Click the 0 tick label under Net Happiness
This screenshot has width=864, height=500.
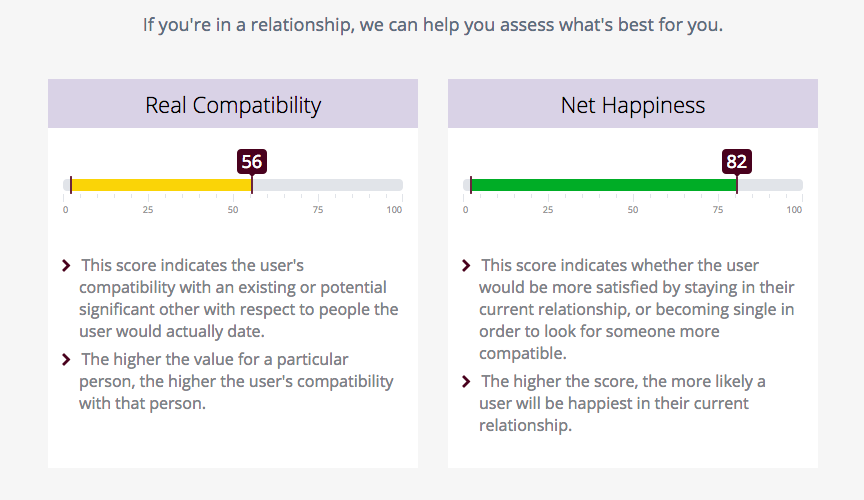pos(466,210)
